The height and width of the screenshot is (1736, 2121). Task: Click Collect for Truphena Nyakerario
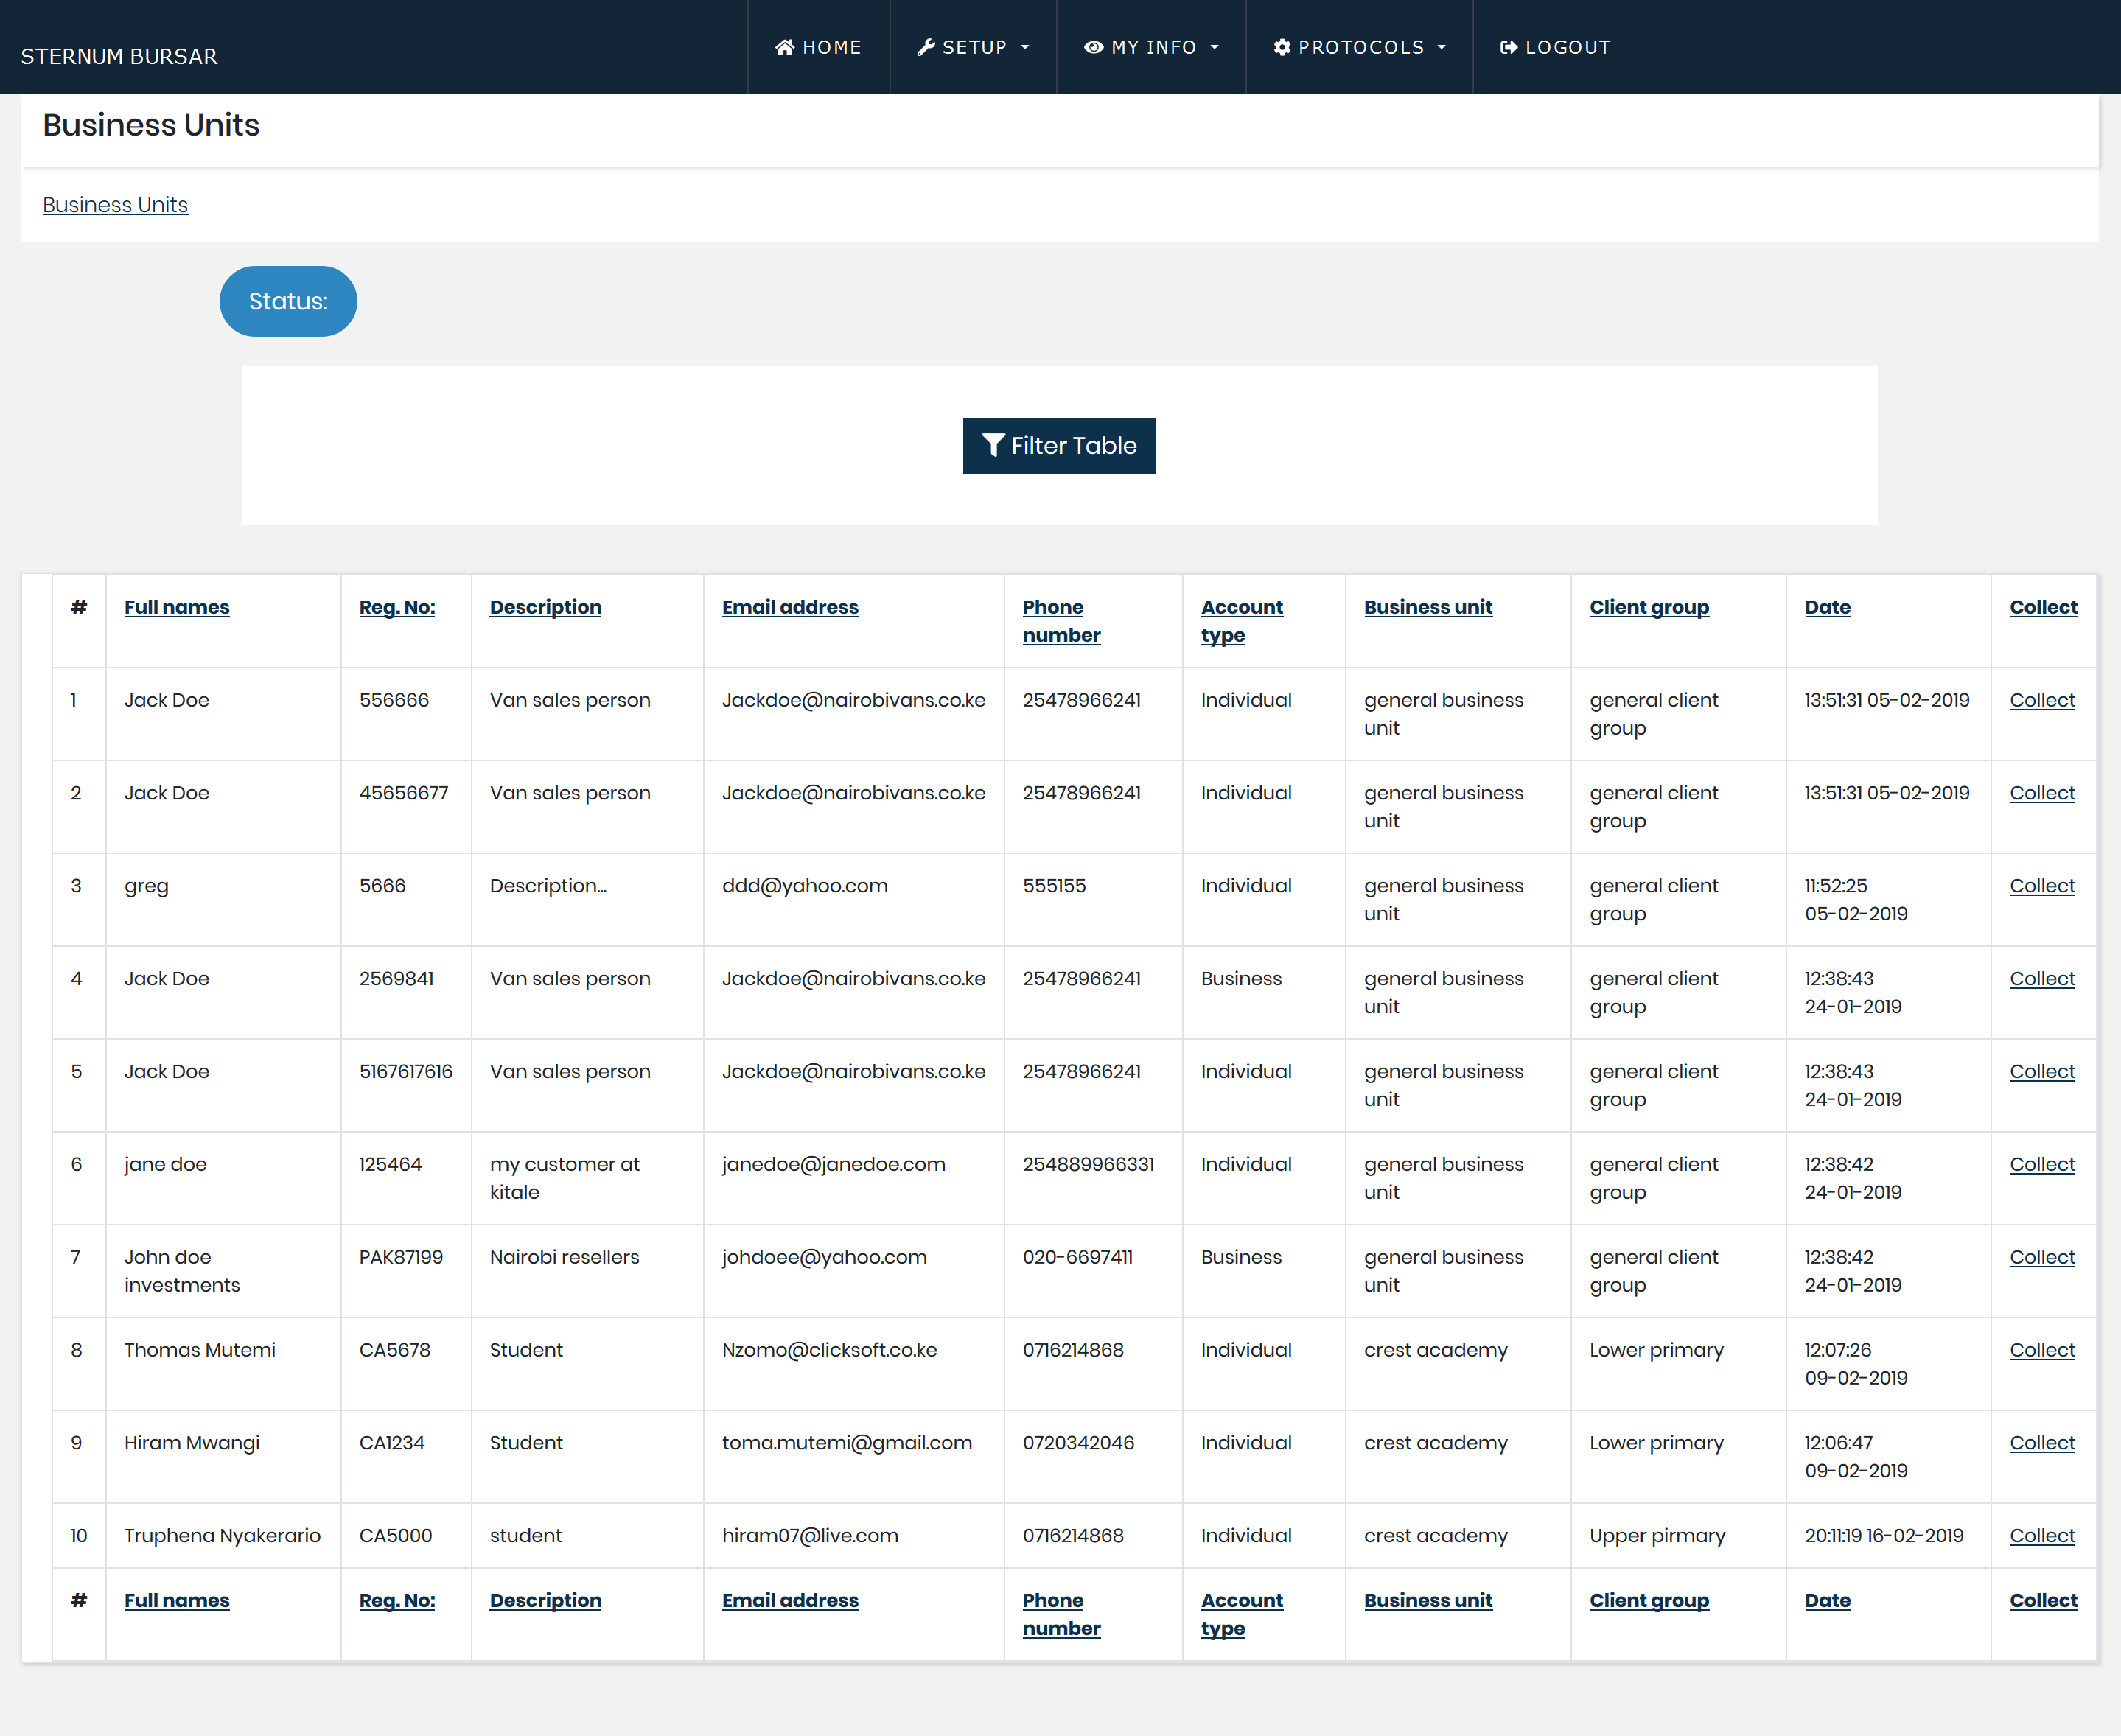point(2042,1536)
